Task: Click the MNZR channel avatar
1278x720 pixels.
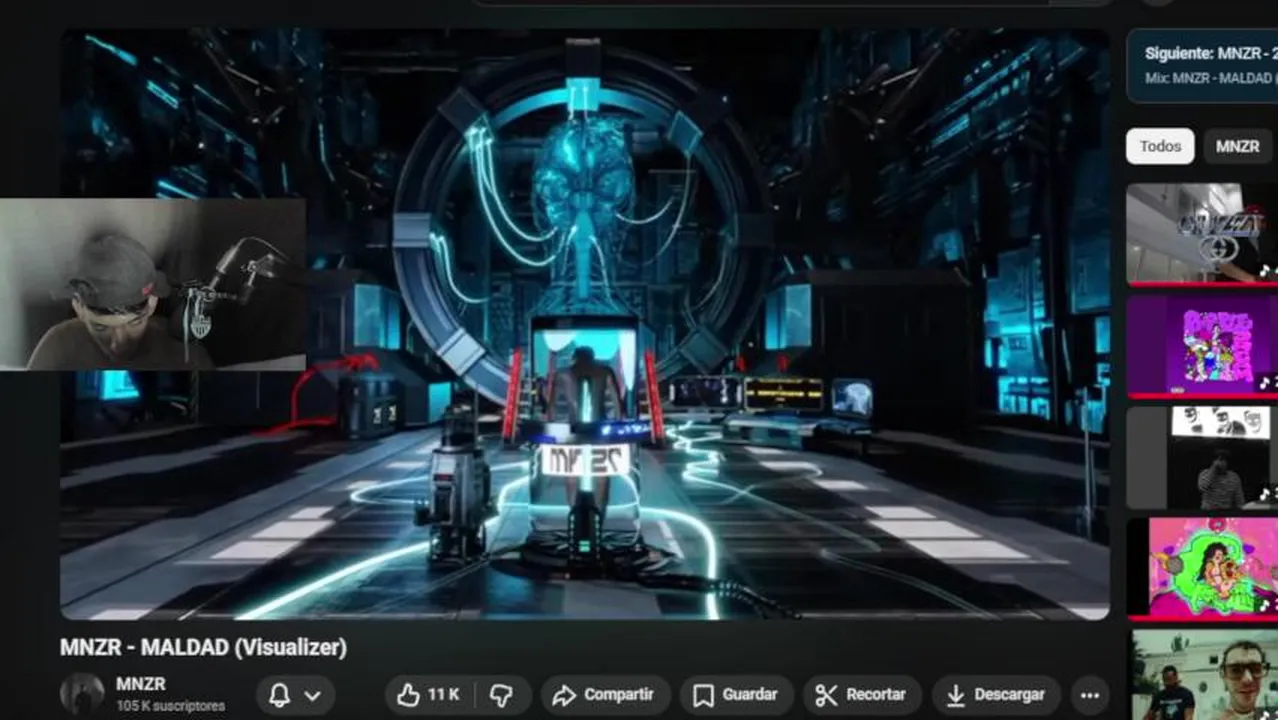Action: (x=82, y=694)
